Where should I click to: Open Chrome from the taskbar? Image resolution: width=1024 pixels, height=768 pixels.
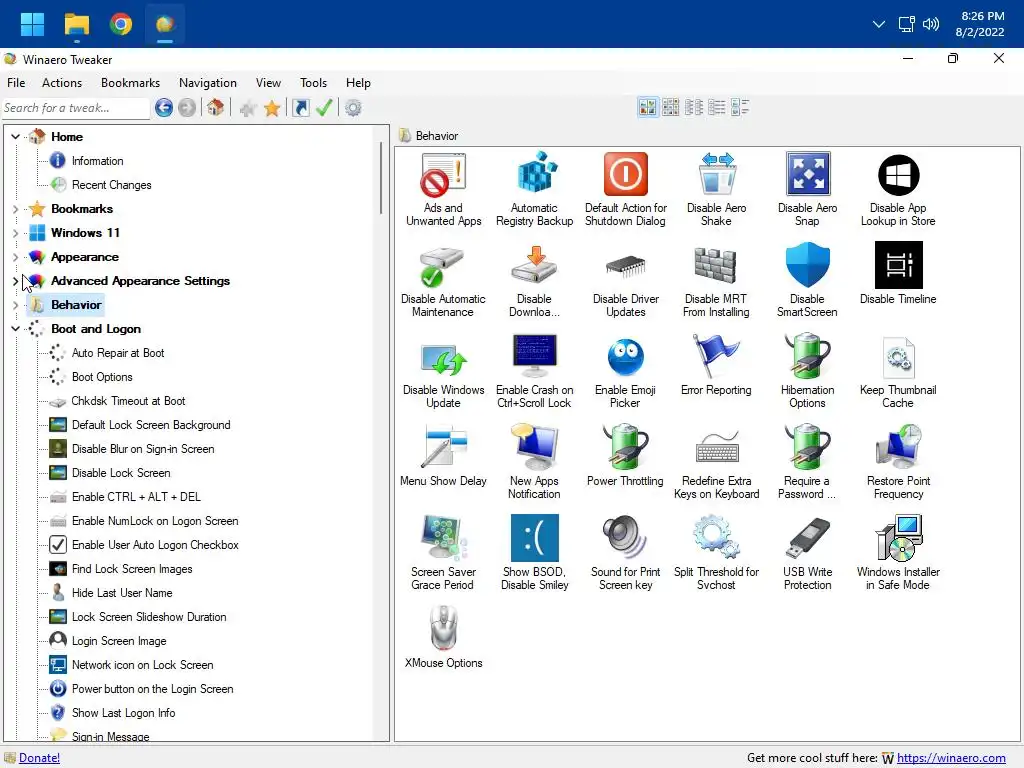click(x=121, y=24)
